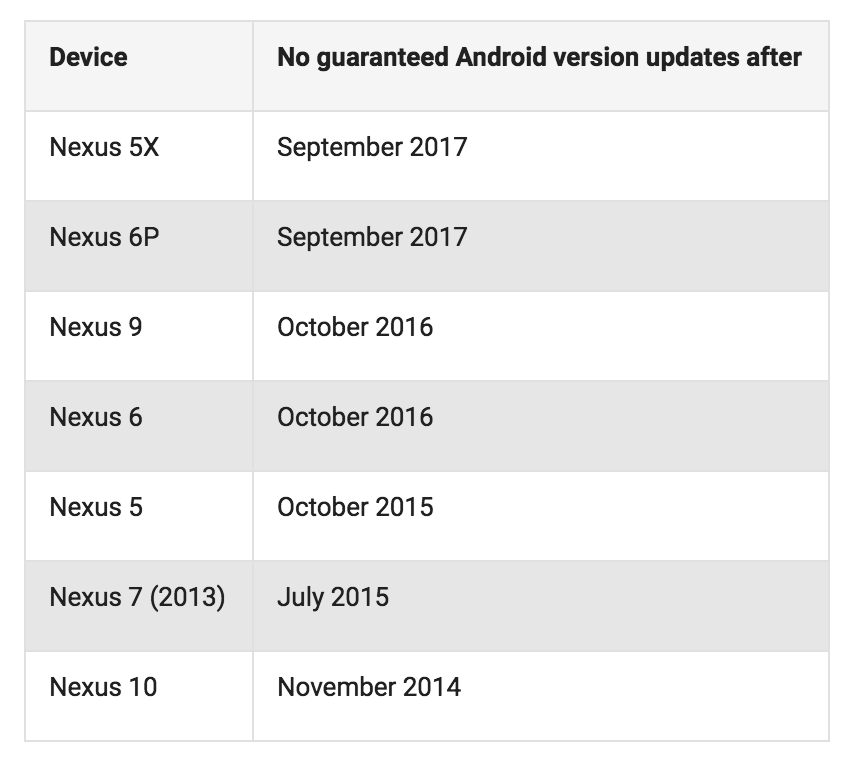The image size is (848, 764).
Task: Select the Nexus 5 device cell
Action: [x=96, y=507]
